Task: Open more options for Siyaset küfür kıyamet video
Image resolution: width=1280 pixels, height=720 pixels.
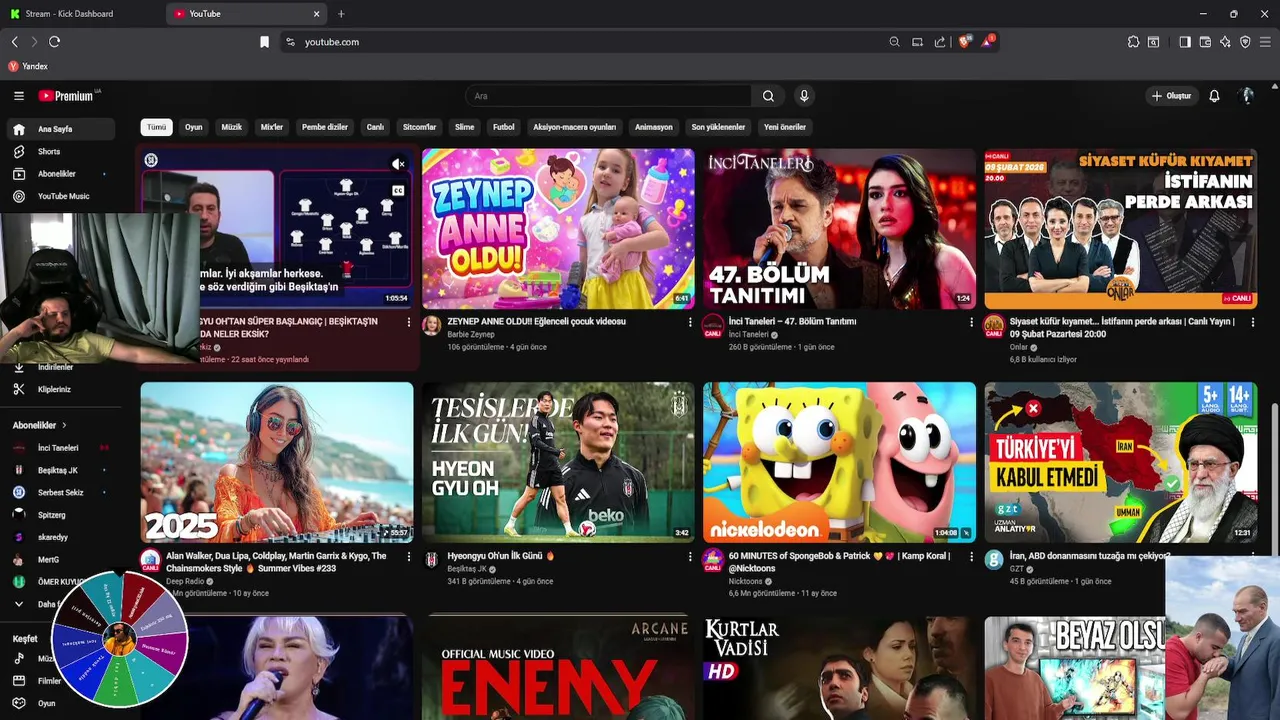Action: 1252,322
